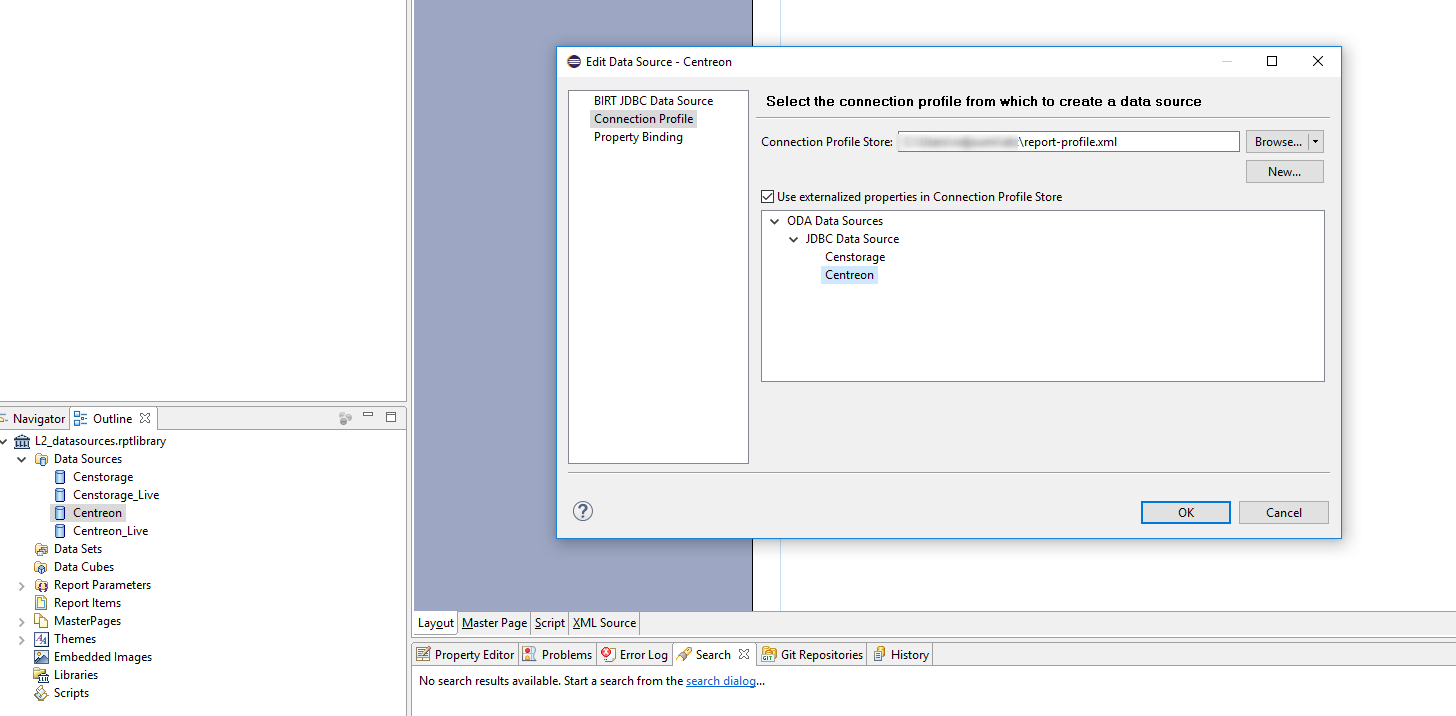Click the Censtorage_Live data source icon
This screenshot has width=1456, height=716.
tap(60, 495)
